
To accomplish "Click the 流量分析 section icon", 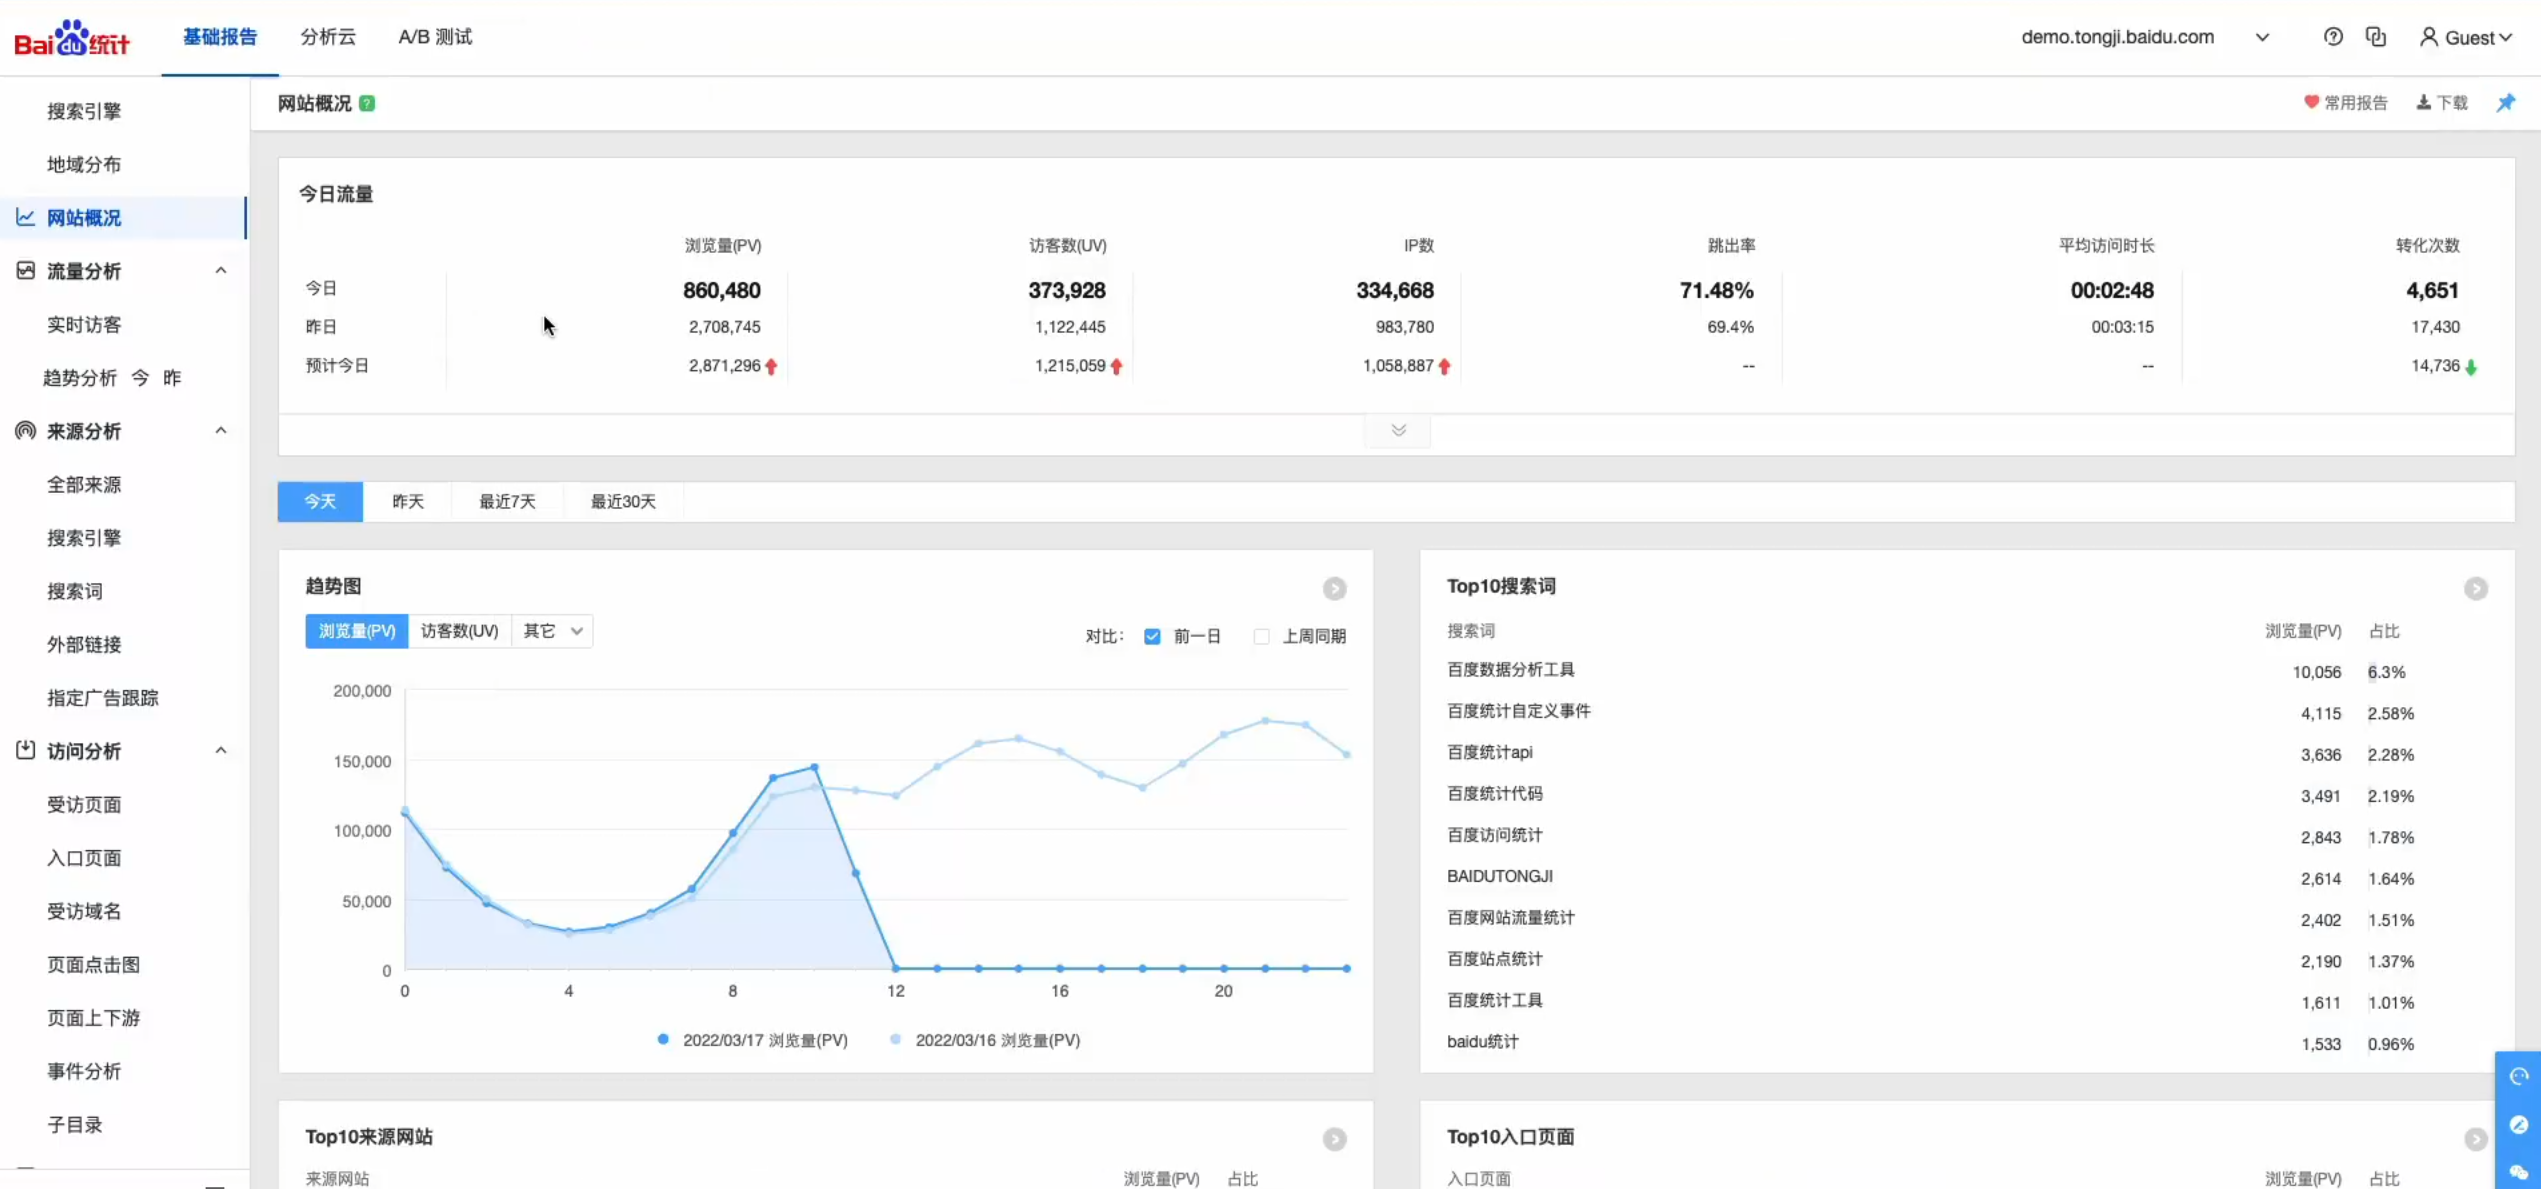I will click(x=25, y=270).
